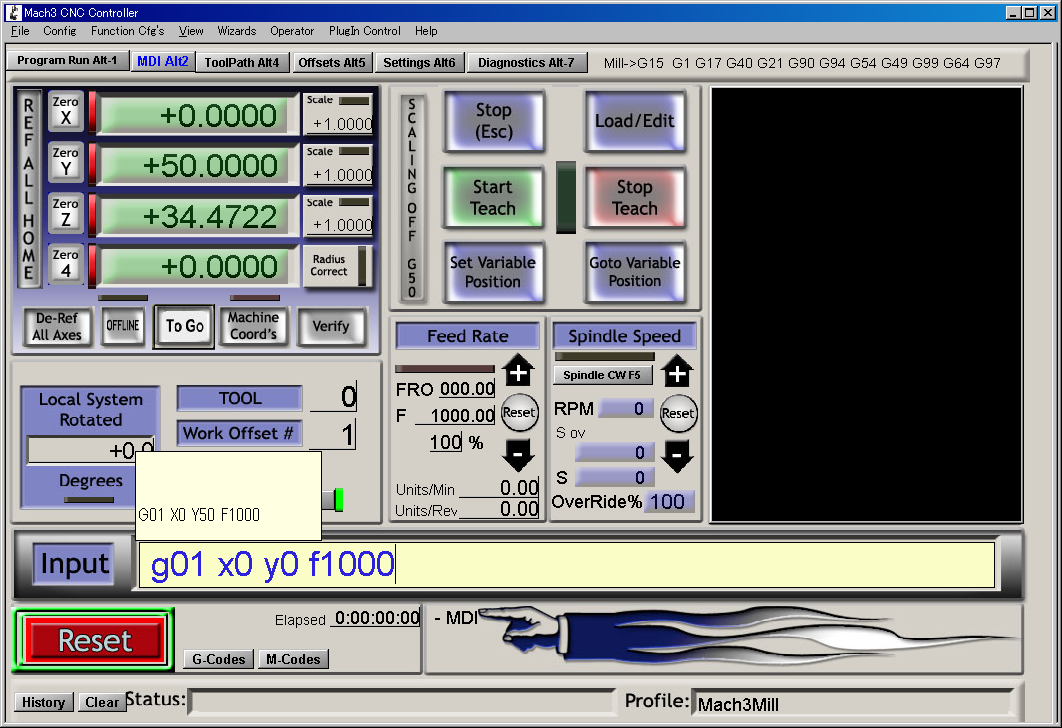
Task: Increase the spindle speed override arrow
Action: 678,373
